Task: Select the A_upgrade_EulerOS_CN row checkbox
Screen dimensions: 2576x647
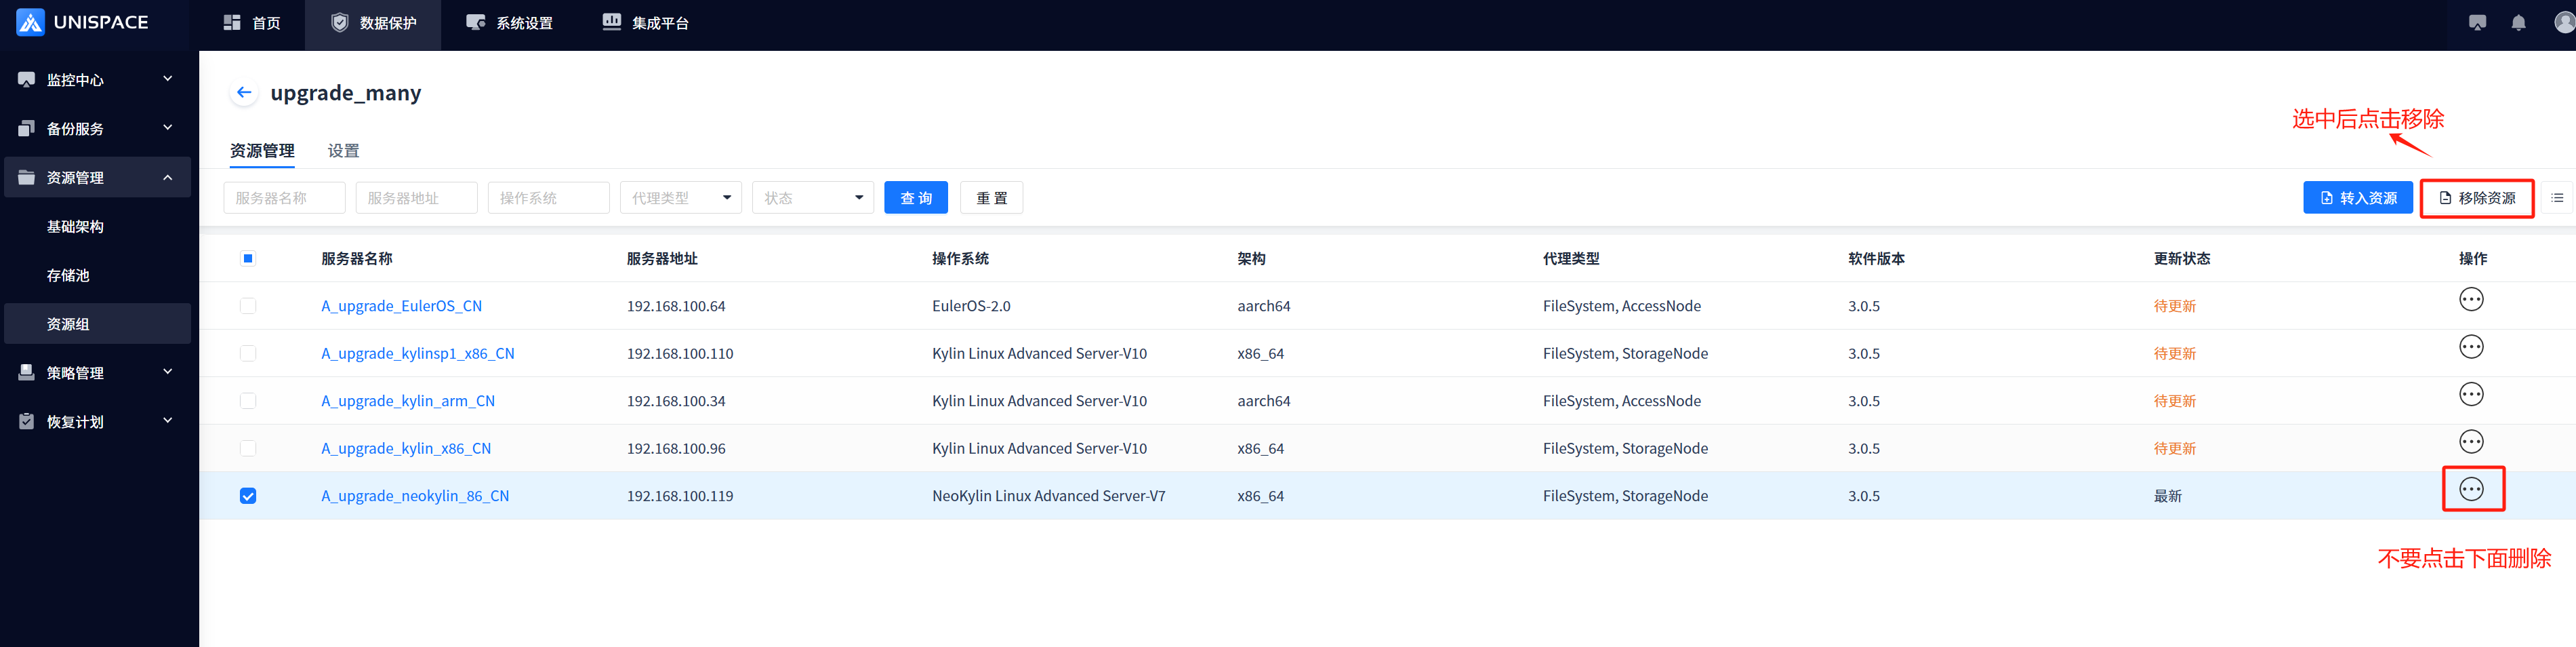Action: pos(248,306)
